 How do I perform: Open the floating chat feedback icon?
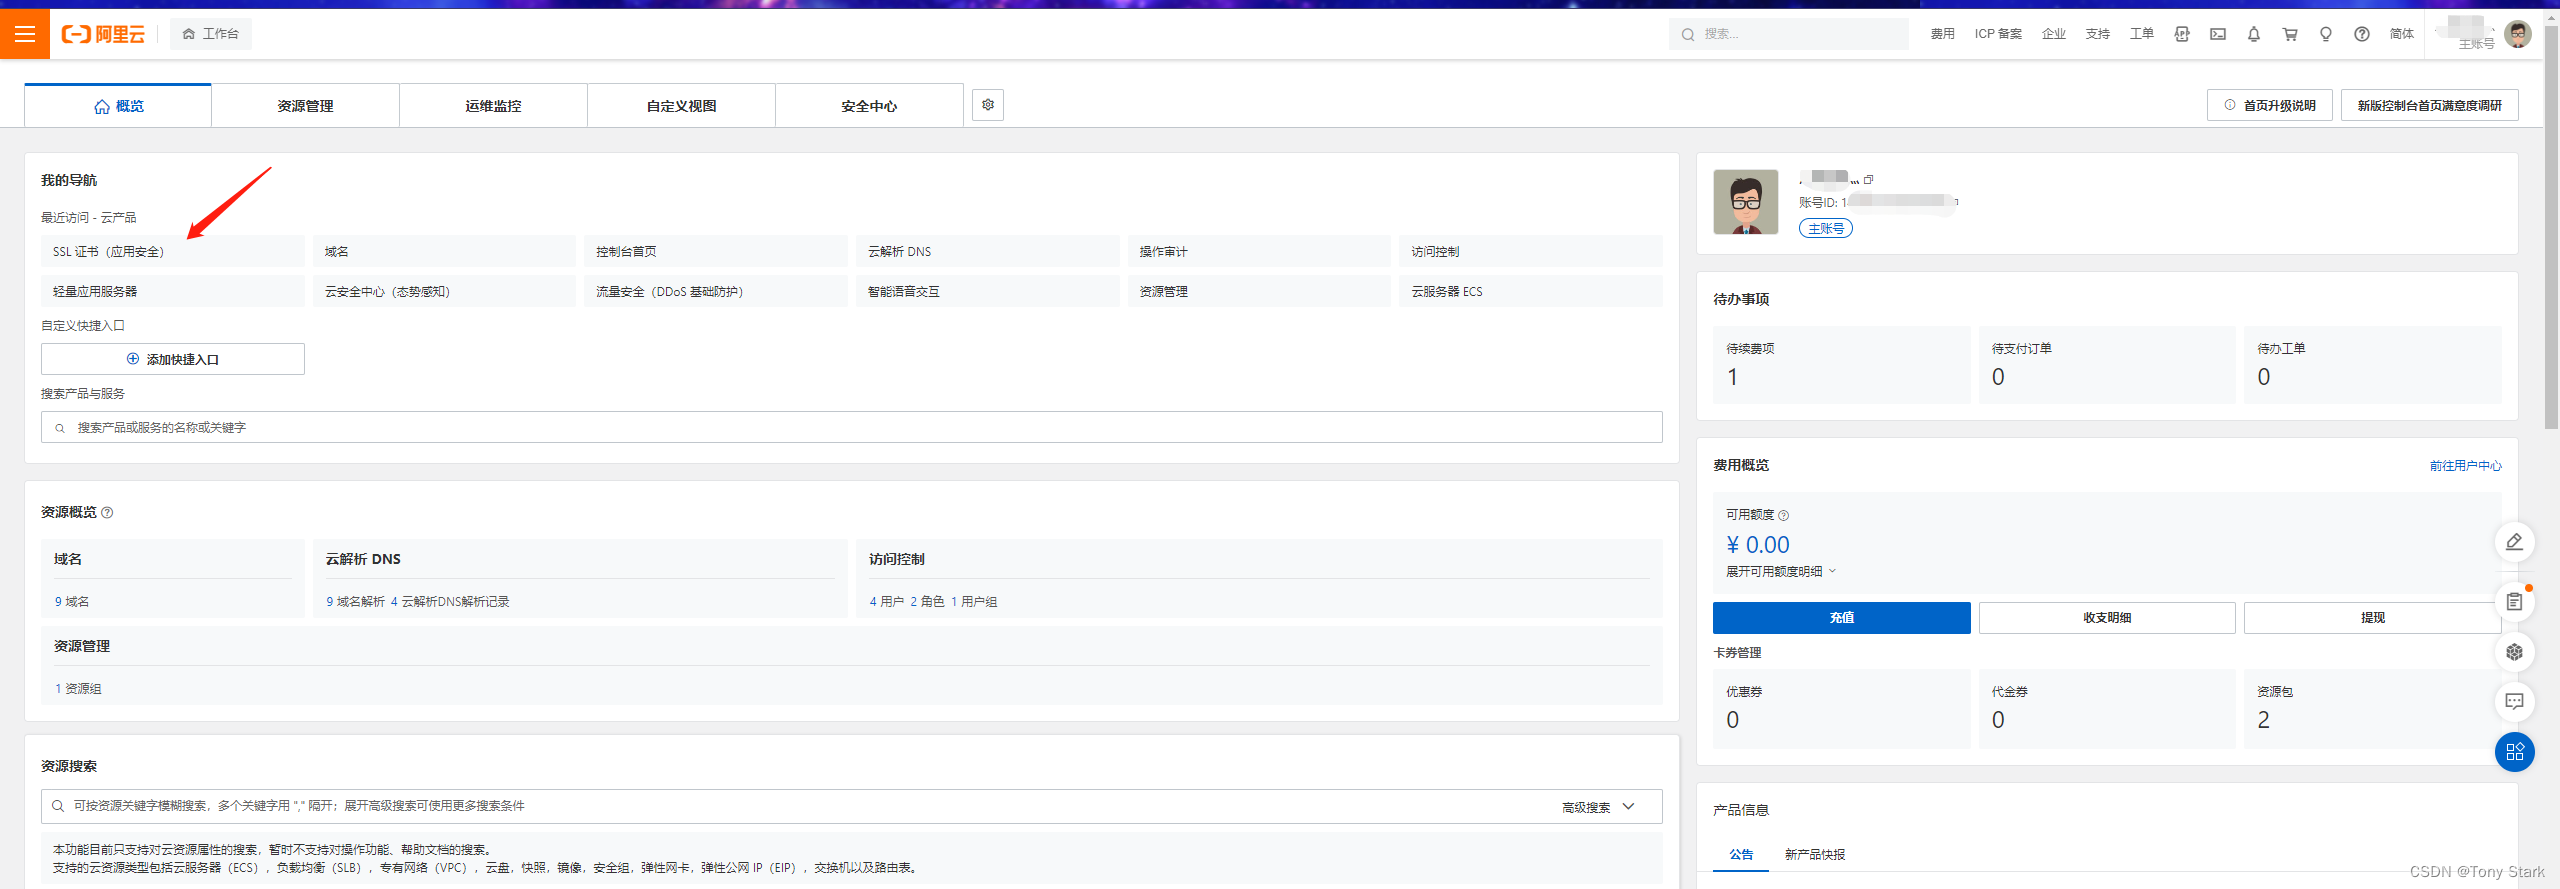click(x=2514, y=702)
